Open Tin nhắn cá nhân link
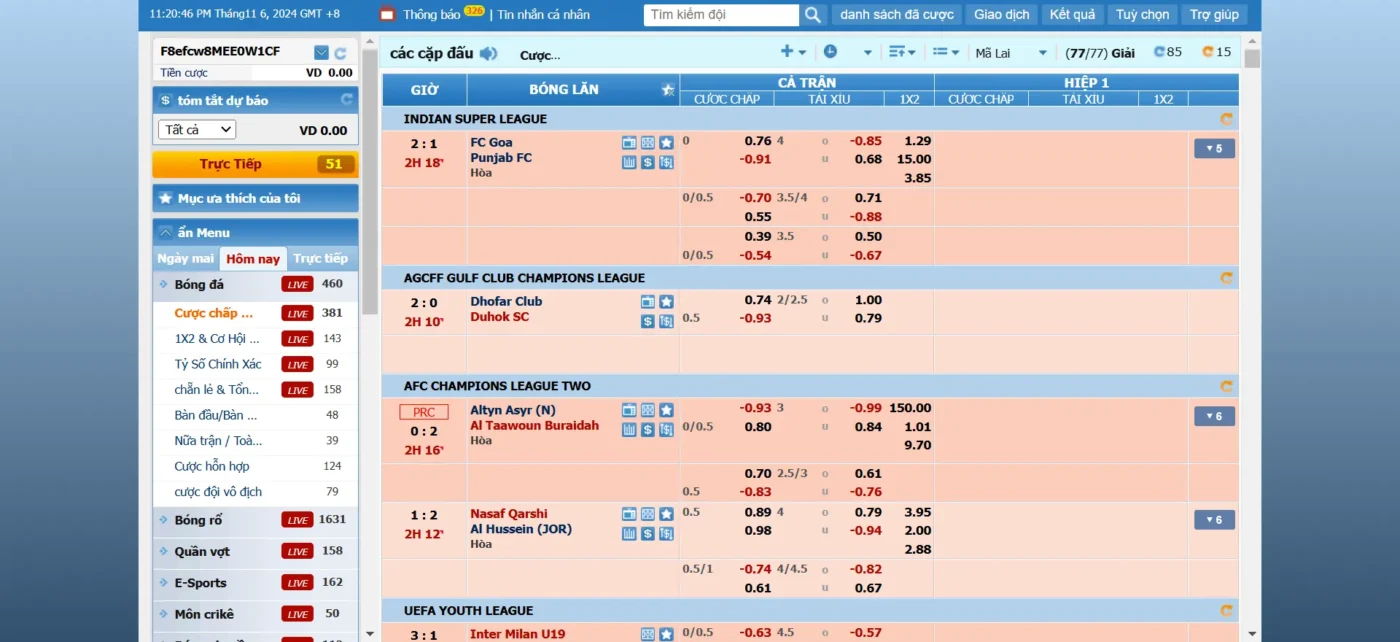 click(x=543, y=15)
